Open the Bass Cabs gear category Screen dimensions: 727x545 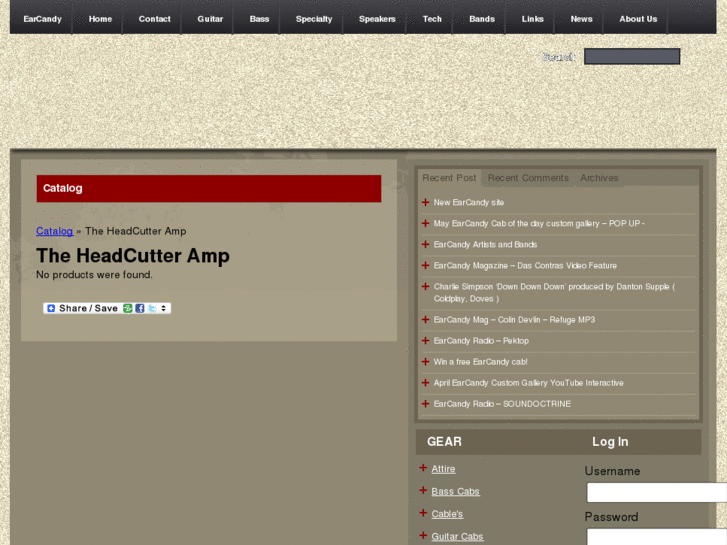[x=455, y=492]
